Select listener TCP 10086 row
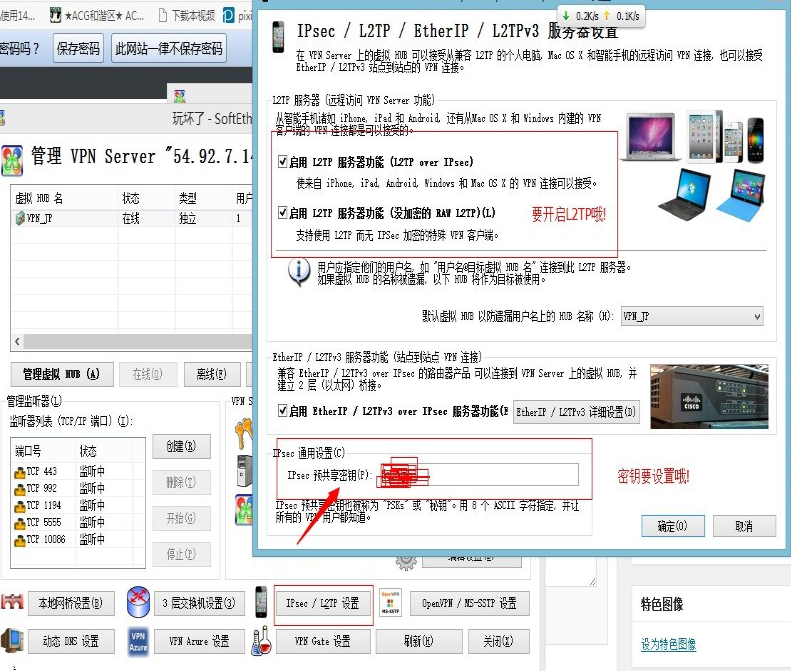 pos(78,540)
